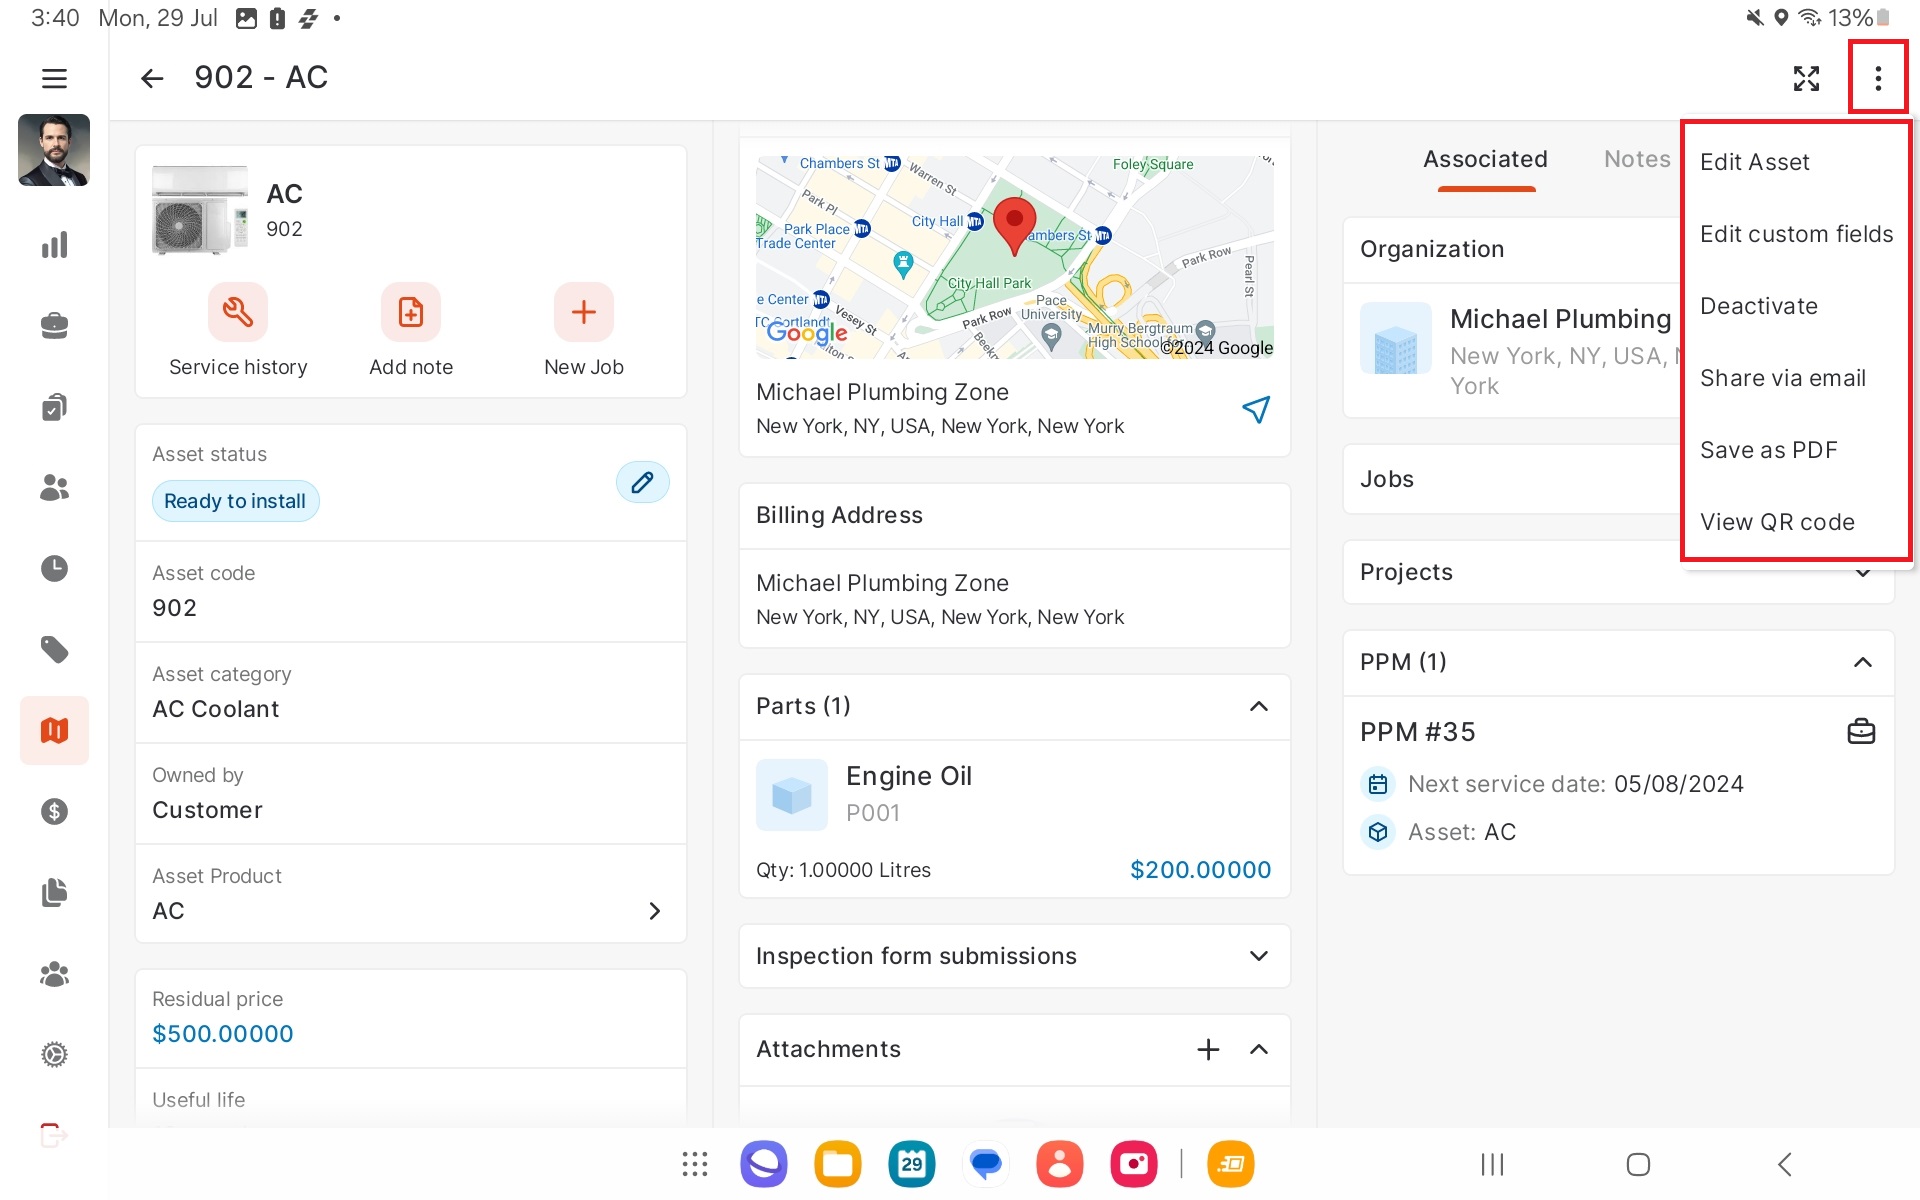Screen dimensions: 1920x1200
Task: Click the map directions arrow icon
Action: click(1256, 409)
